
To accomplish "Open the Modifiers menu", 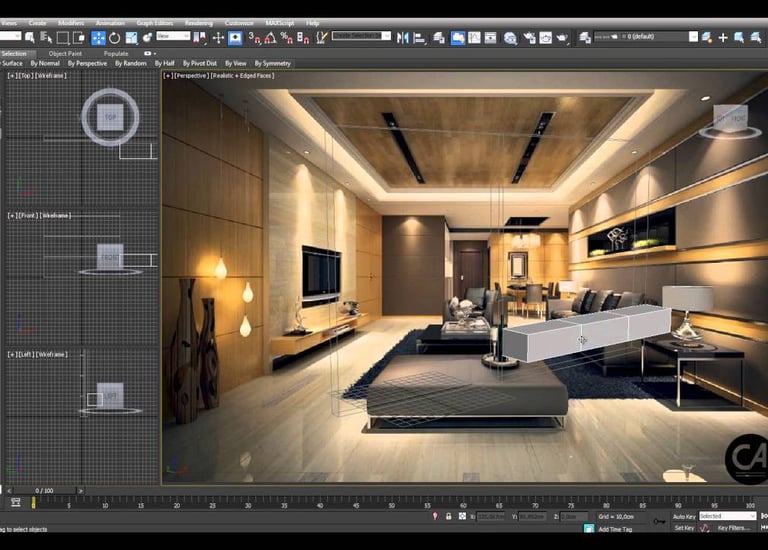I will 71,23.
